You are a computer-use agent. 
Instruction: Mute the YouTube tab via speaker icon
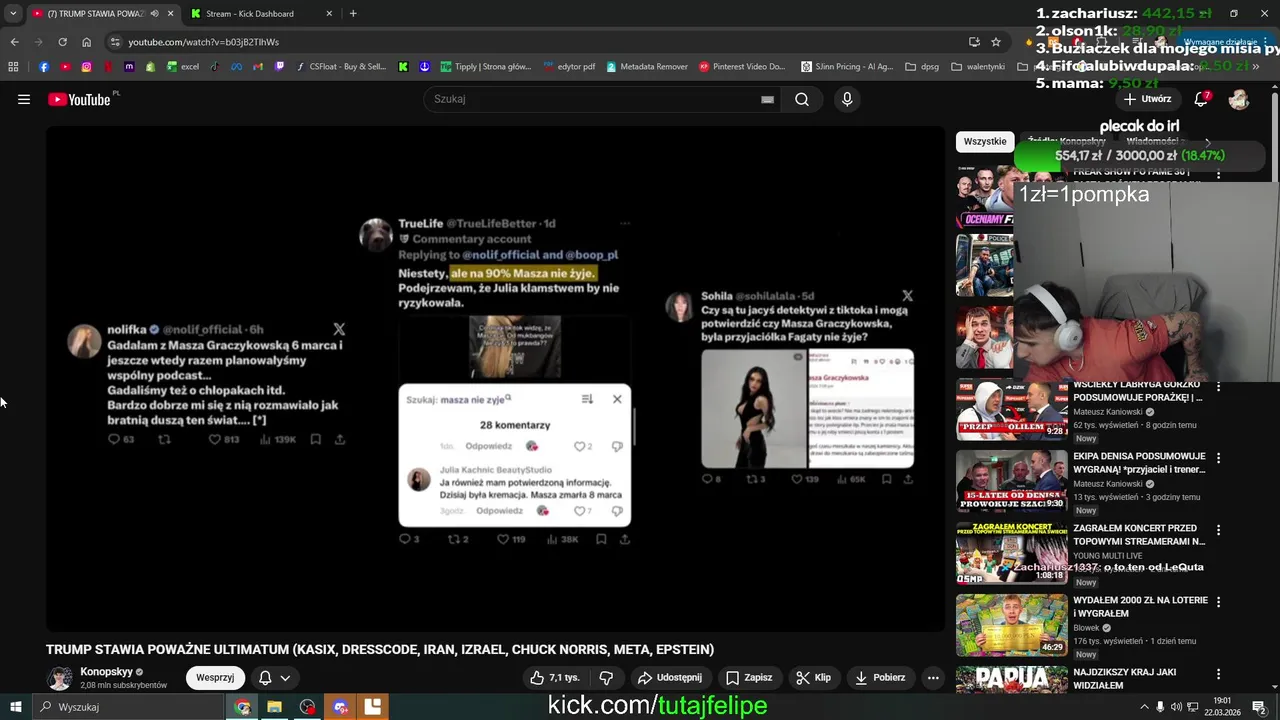click(154, 14)
